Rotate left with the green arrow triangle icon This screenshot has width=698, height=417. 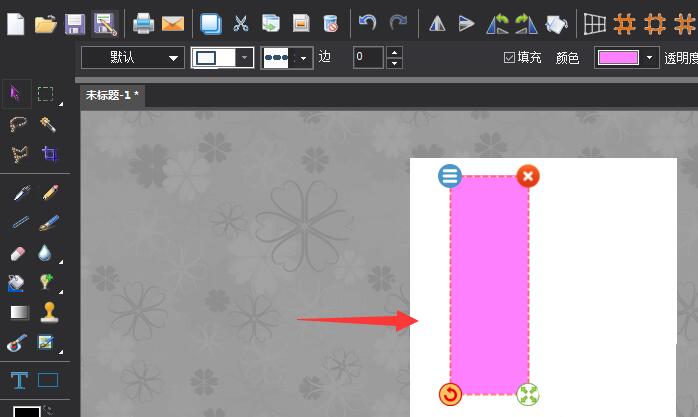(x=498, y=24)
